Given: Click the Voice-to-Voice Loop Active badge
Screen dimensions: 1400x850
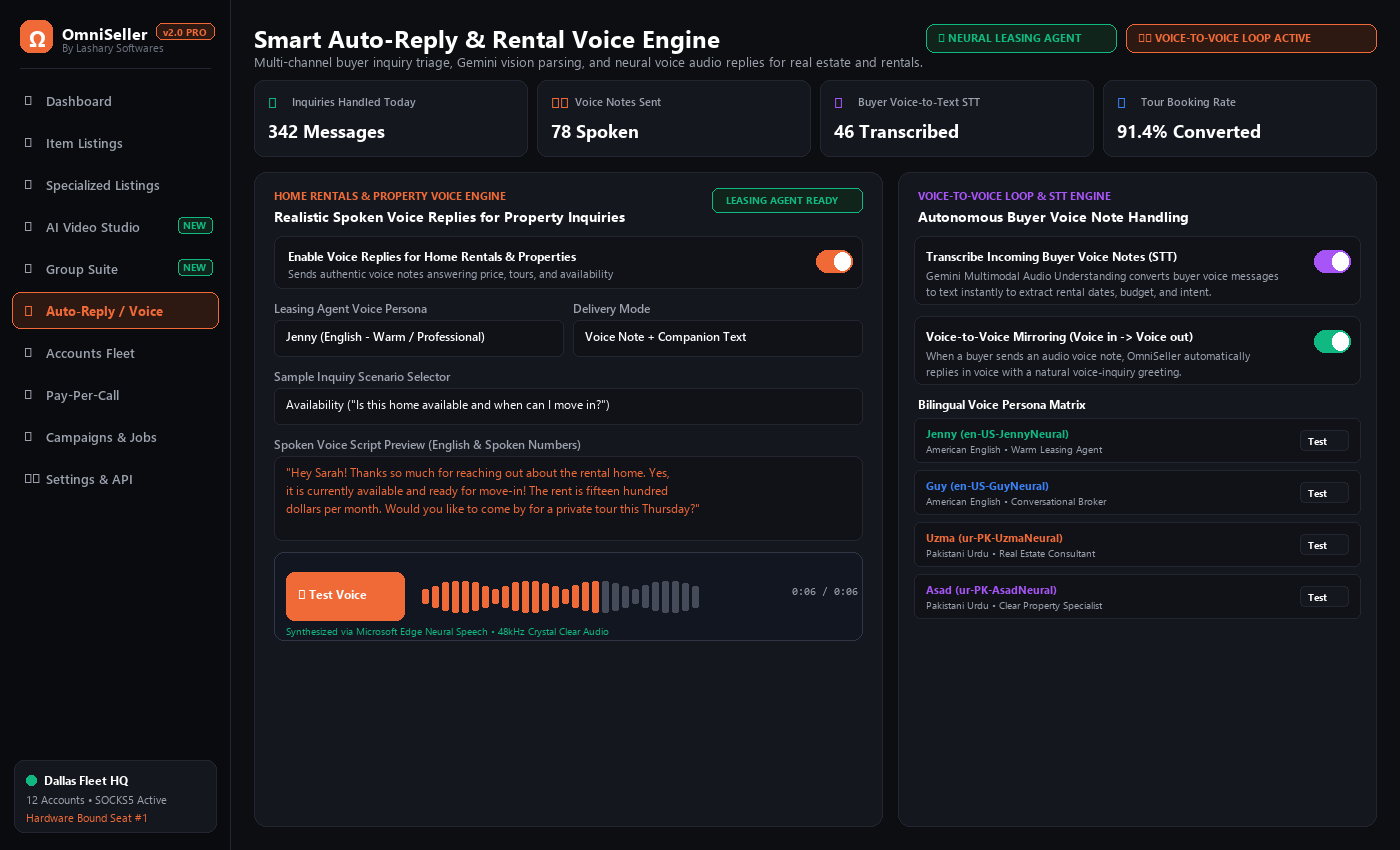Looking at the screenshot, I should coord(1251,38).
